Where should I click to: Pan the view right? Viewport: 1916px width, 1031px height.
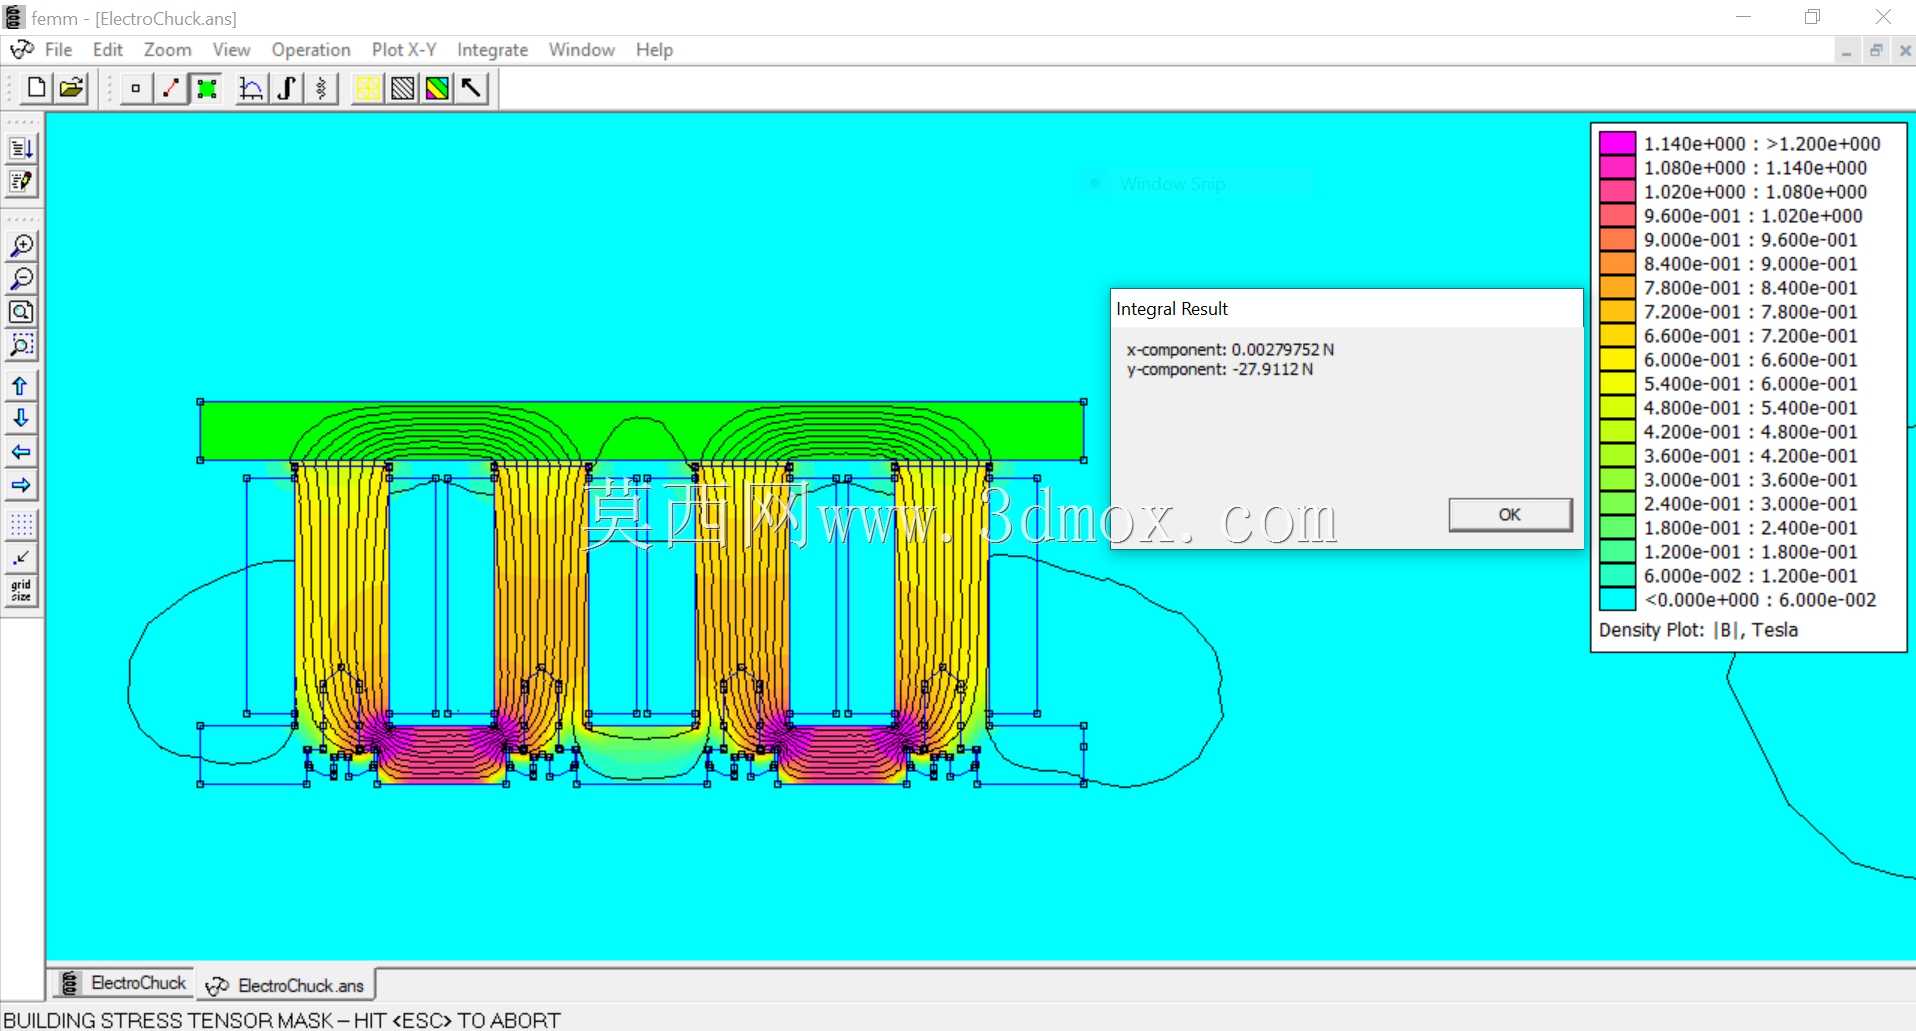[21, 485]
